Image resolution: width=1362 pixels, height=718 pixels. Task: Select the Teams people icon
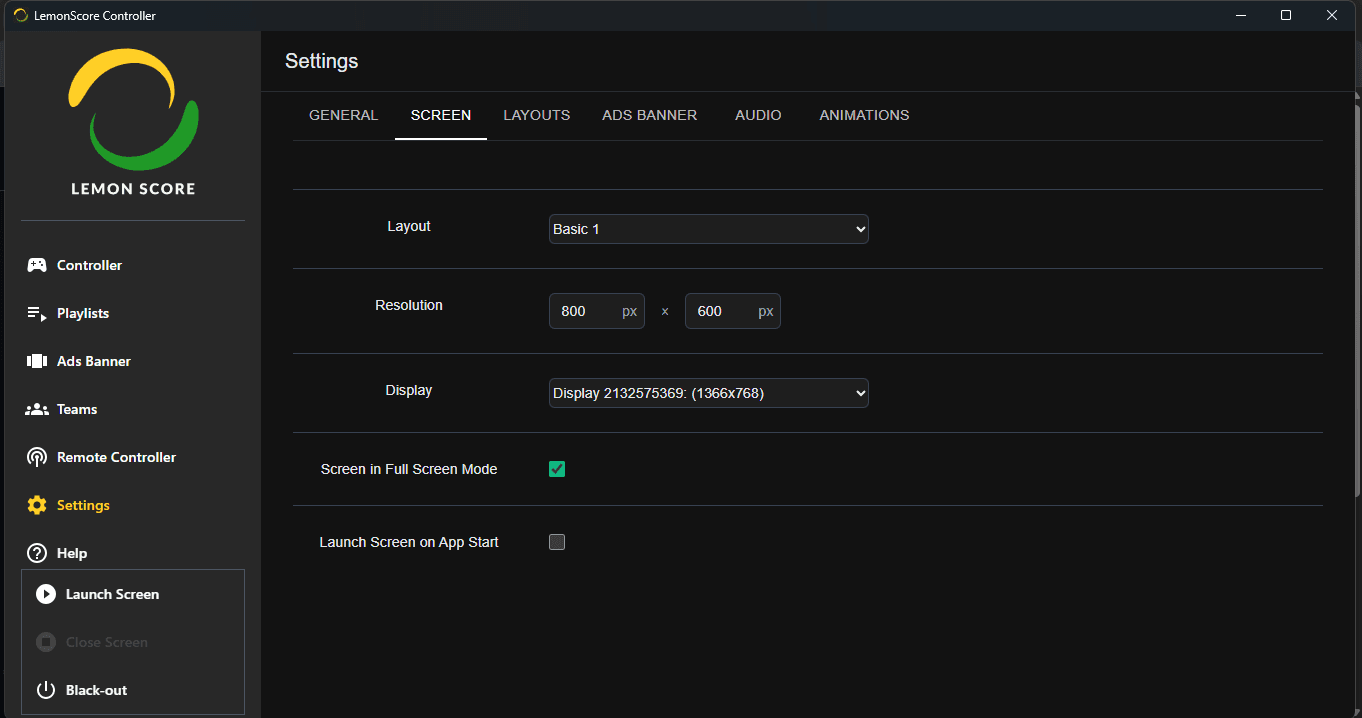tap(37, 409)
